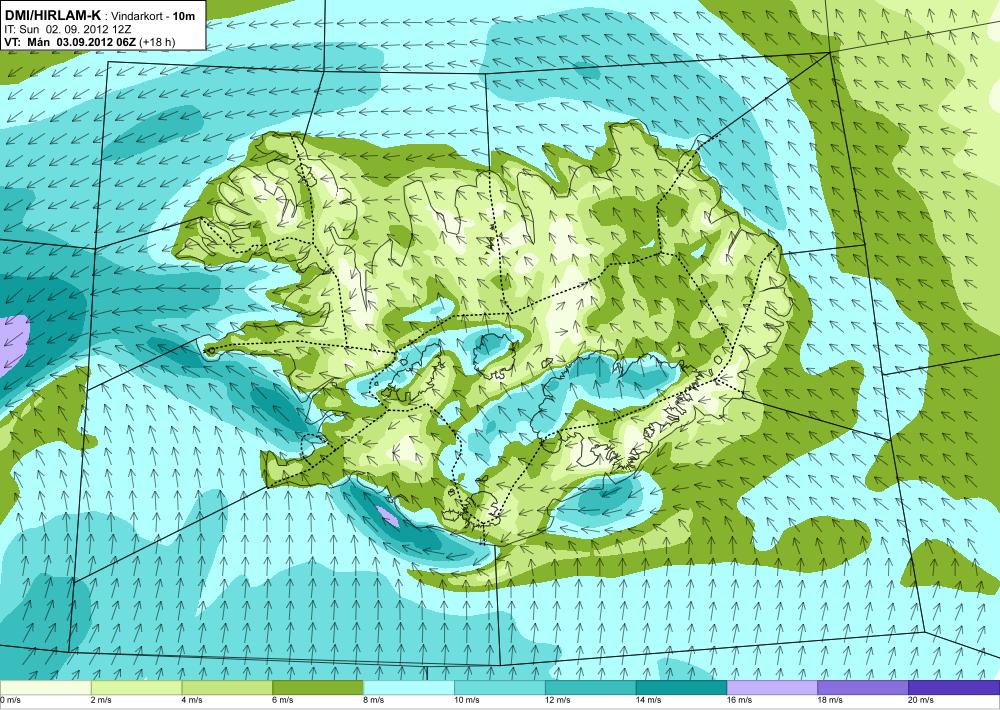Viewport: 1000px width, 710px height.
Task: Click the 6 m/s dark green legend swatch
Action: [318, 688]
